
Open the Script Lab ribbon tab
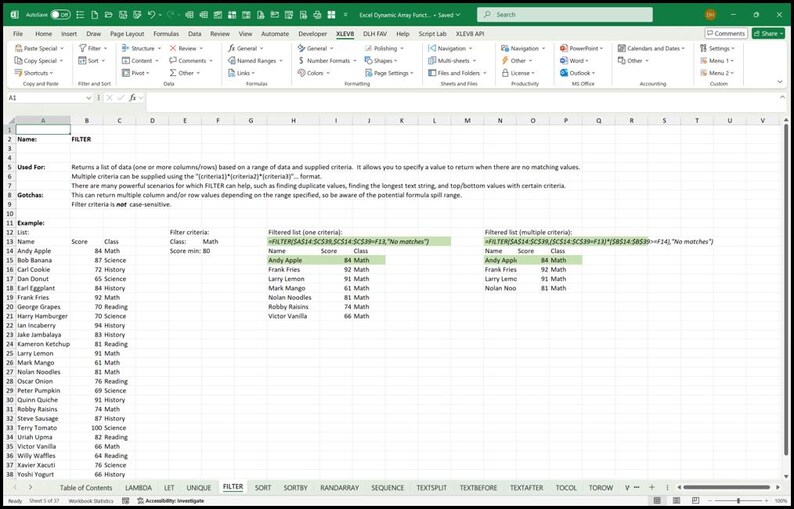tap(432, 34)
